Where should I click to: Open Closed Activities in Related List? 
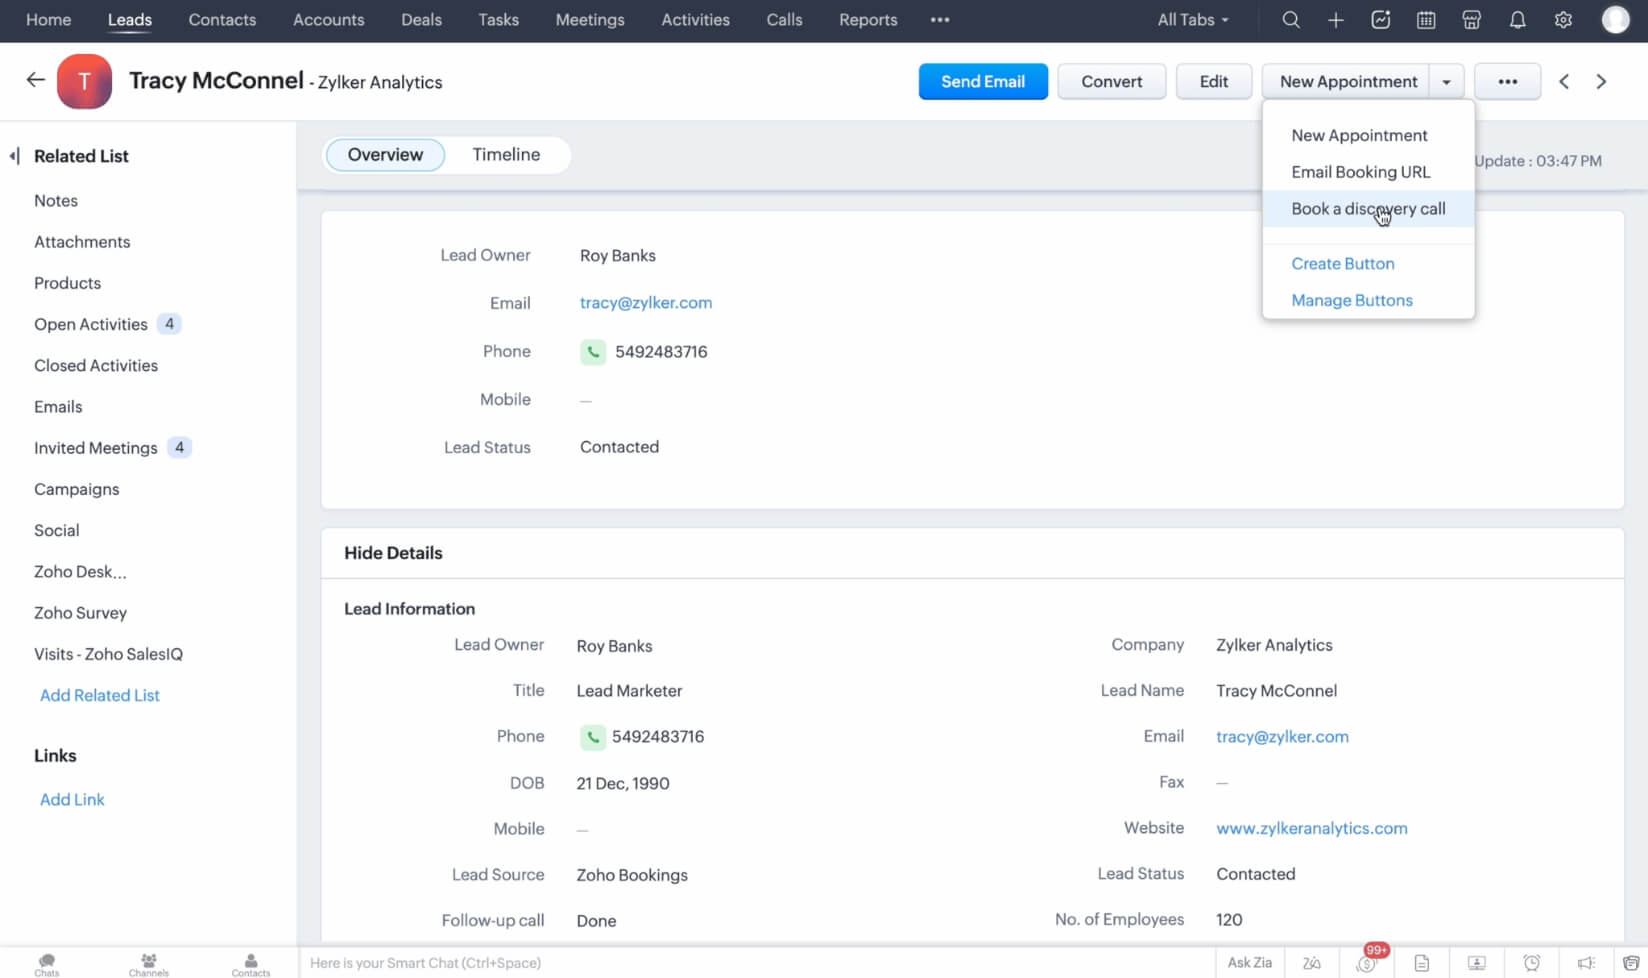tap(96, 366)
